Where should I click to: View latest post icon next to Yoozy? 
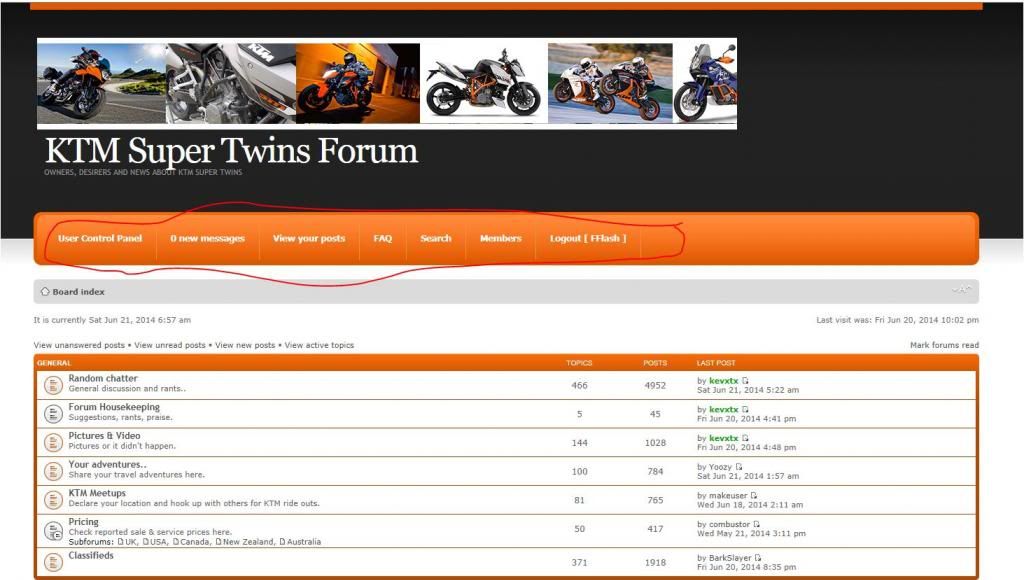click(739, 467)
